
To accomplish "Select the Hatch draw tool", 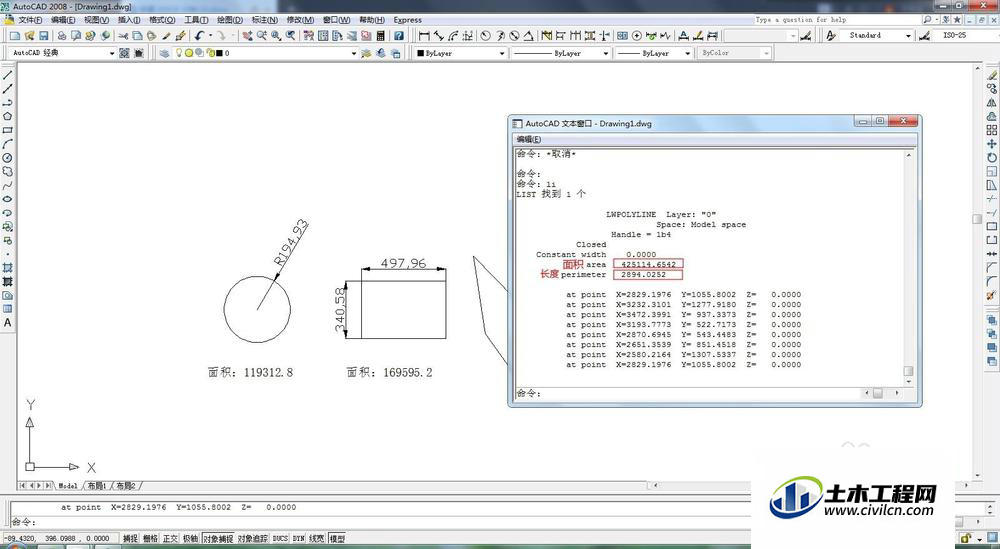I will 8,268.
